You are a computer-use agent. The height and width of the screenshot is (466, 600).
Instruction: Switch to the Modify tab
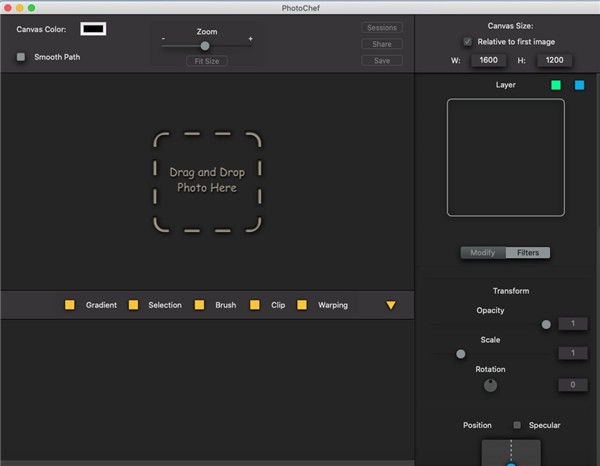[x=483, y=253]
